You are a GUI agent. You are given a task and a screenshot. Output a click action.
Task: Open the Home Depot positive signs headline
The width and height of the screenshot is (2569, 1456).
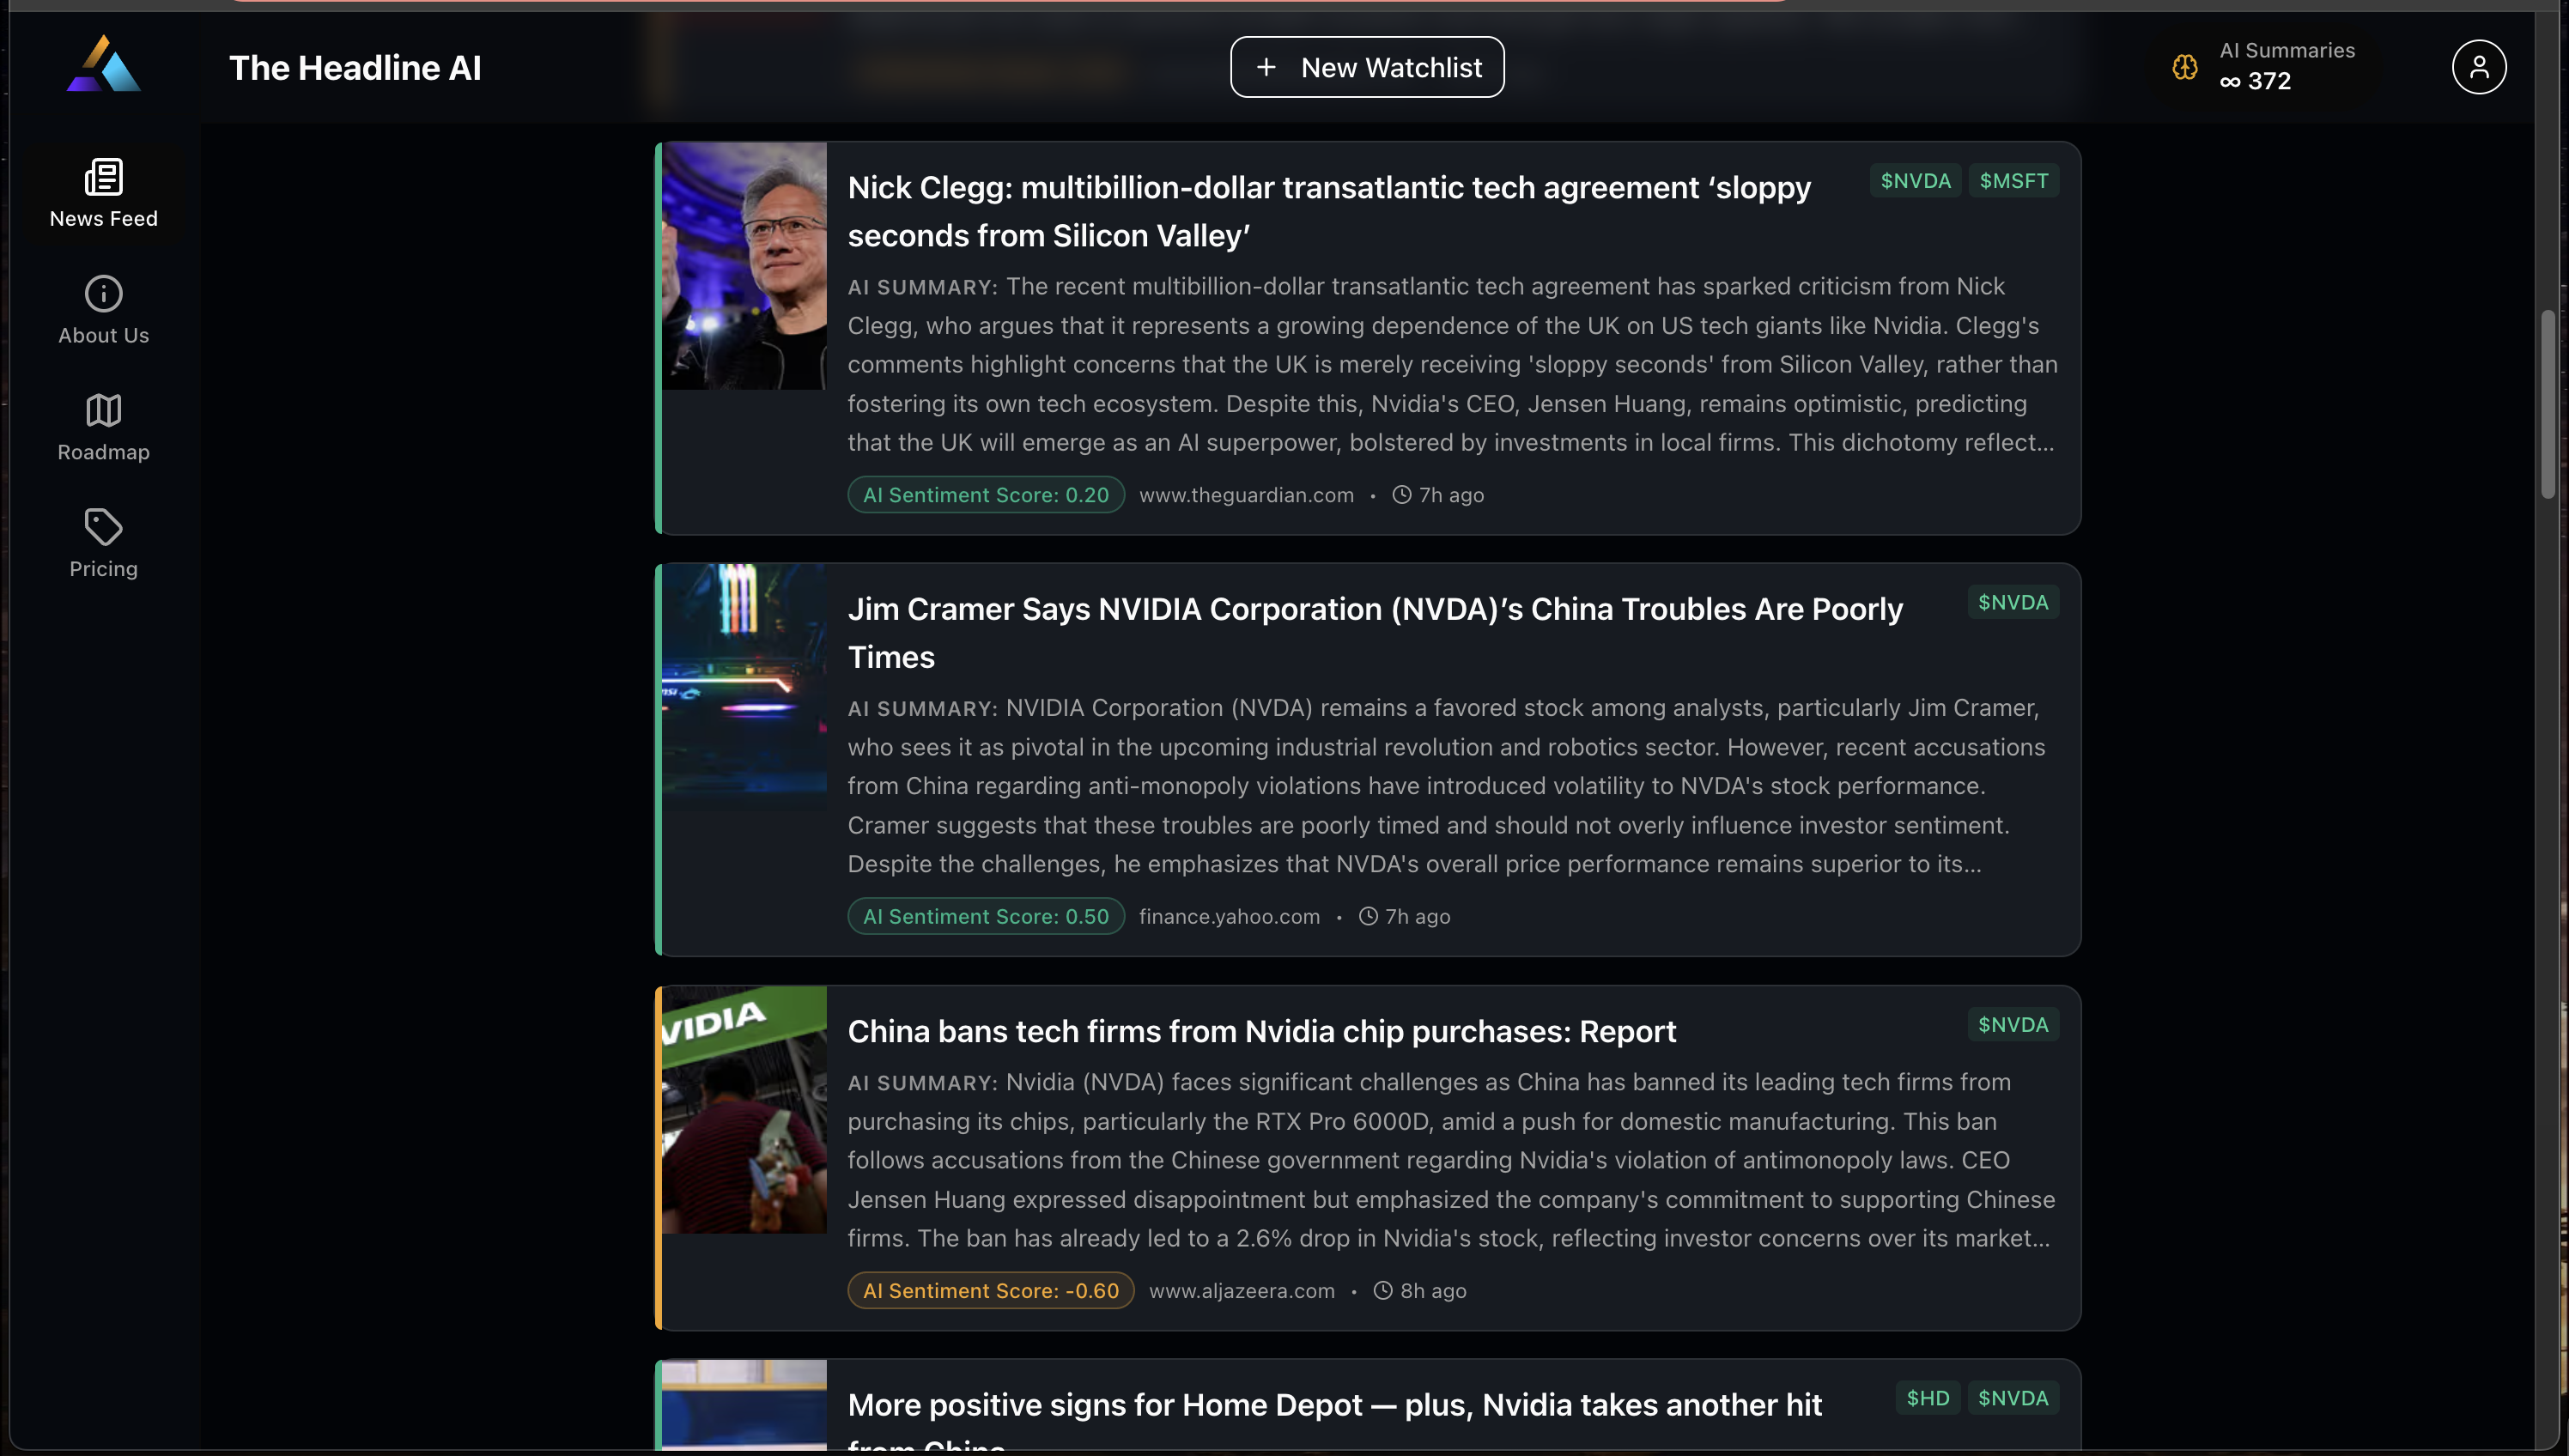click(x=1335, y=1418)
